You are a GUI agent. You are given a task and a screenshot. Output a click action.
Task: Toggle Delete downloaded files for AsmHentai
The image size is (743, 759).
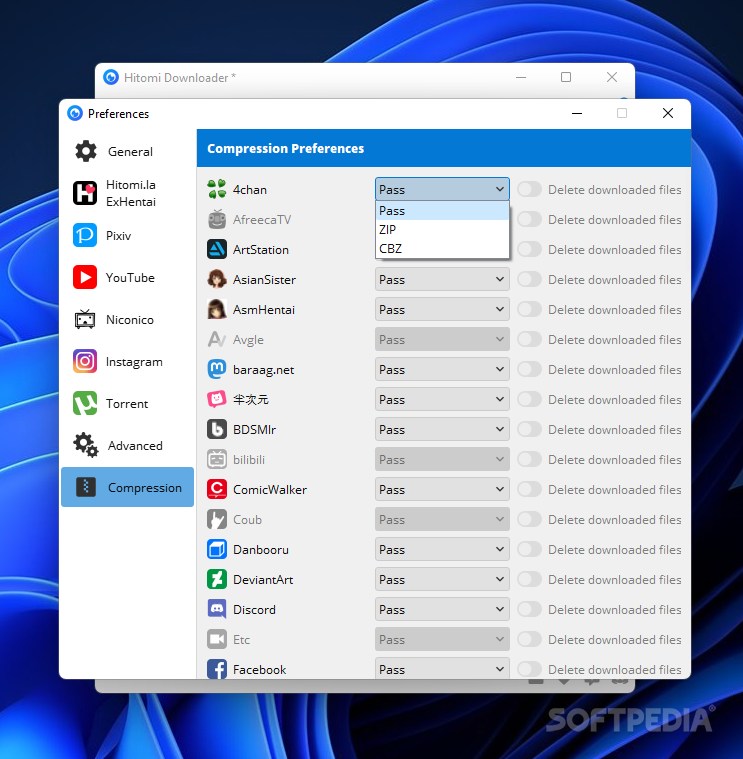(x=529, y=309)
